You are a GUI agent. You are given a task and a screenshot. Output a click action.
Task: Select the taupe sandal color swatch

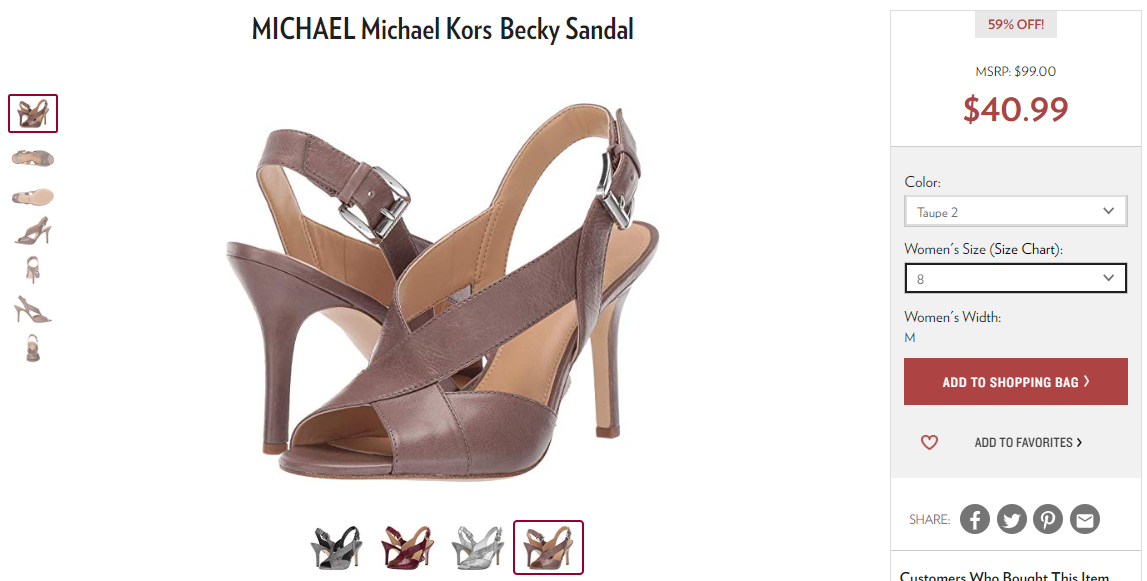(548, 547)
